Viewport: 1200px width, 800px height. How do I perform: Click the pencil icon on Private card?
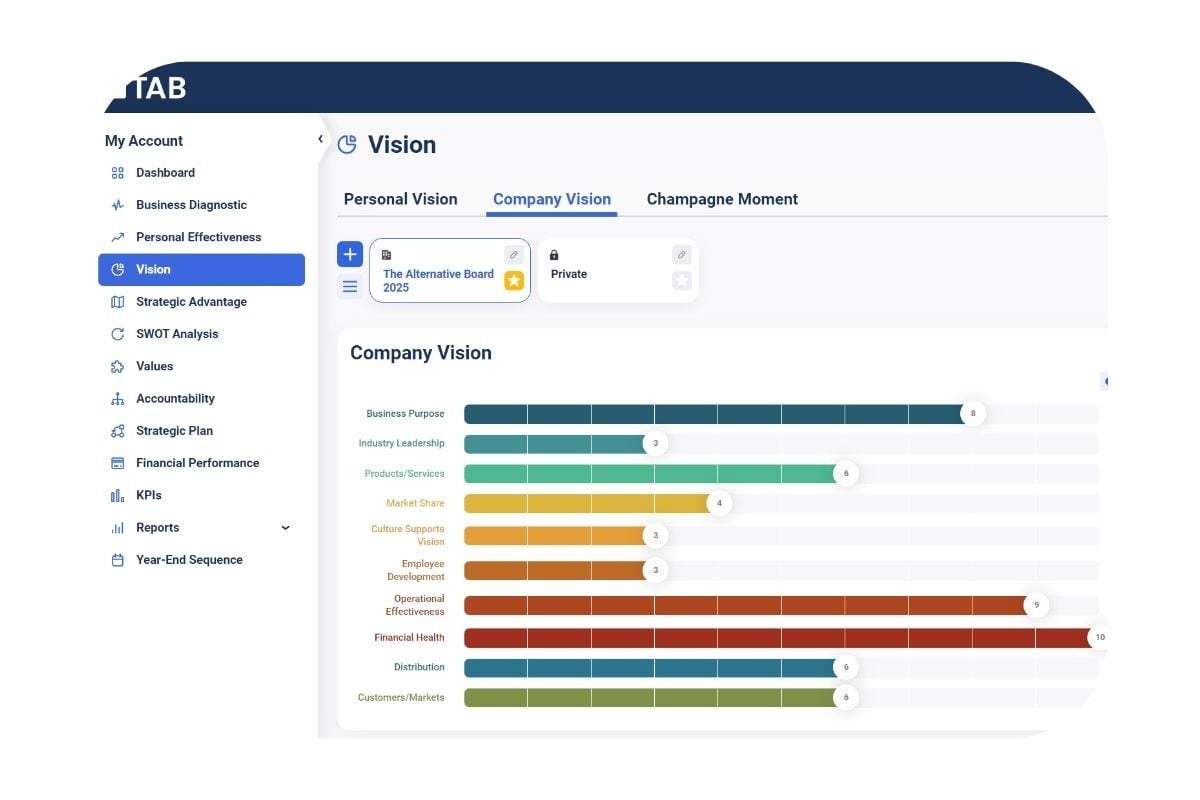[681, 255]
